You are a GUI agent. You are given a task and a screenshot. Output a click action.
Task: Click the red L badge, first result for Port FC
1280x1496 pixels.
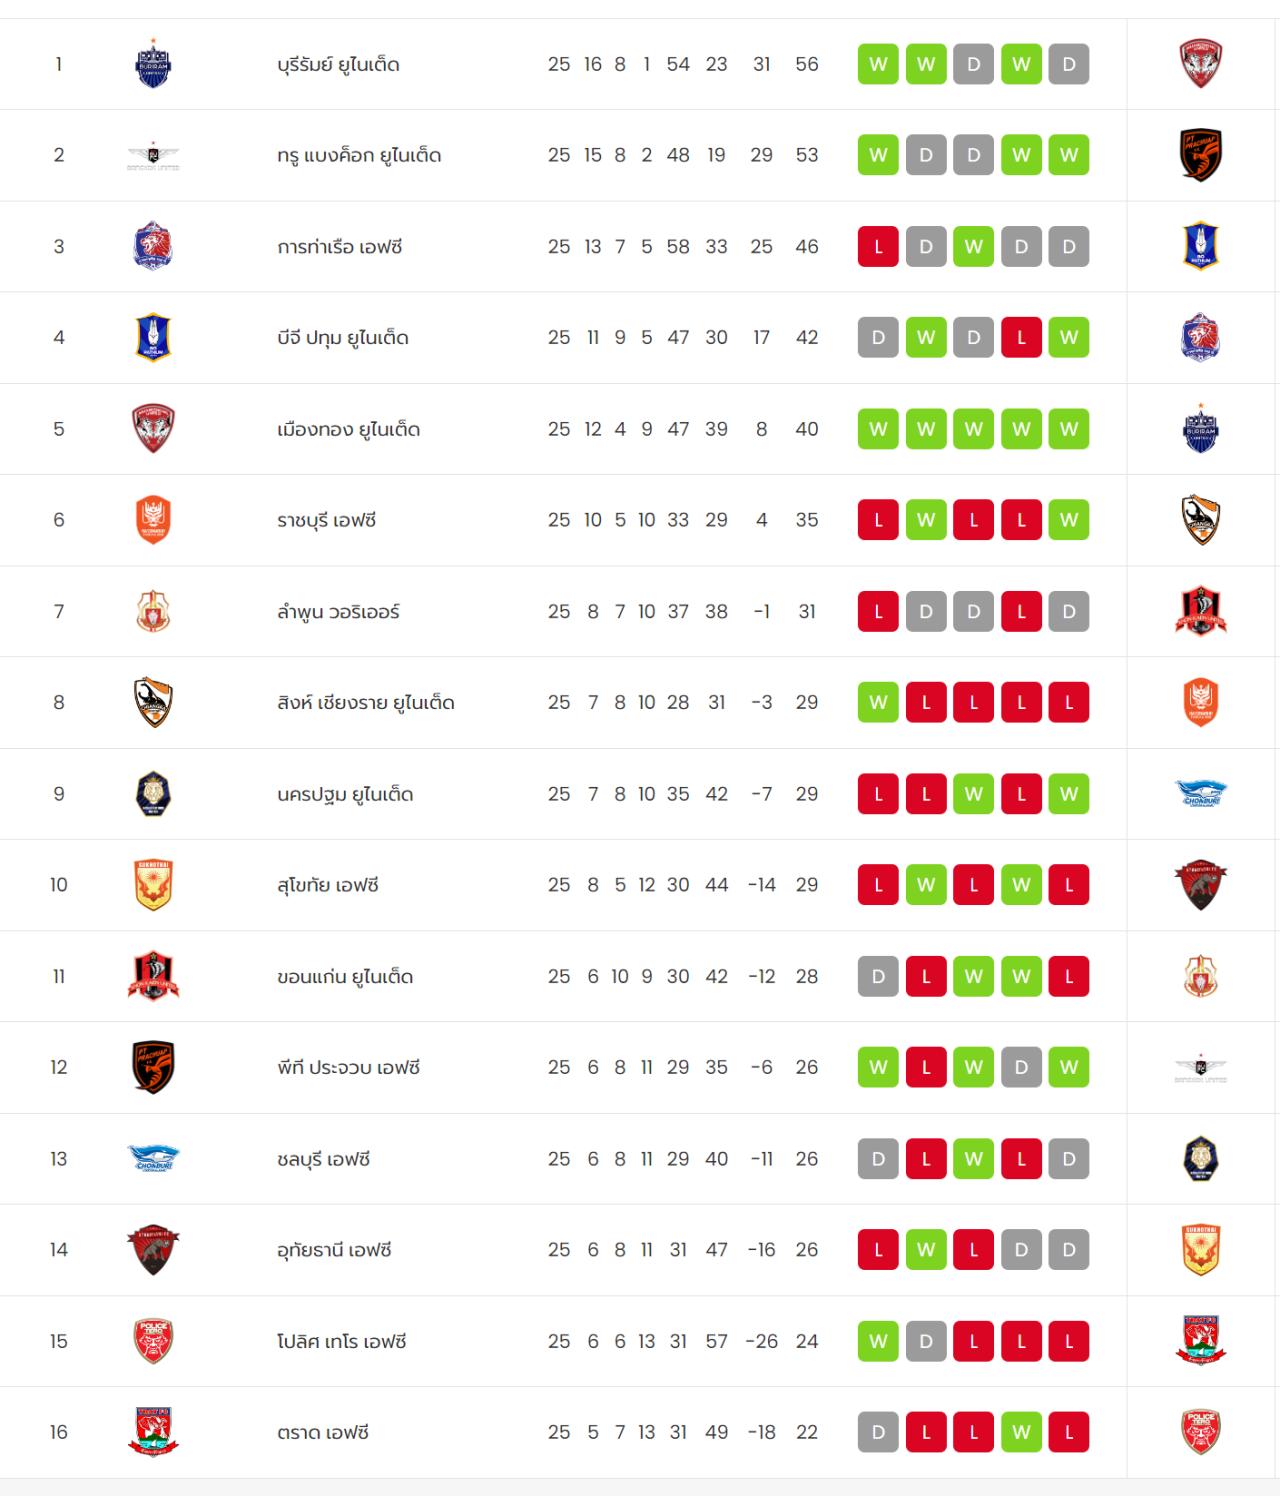[878, 246]
